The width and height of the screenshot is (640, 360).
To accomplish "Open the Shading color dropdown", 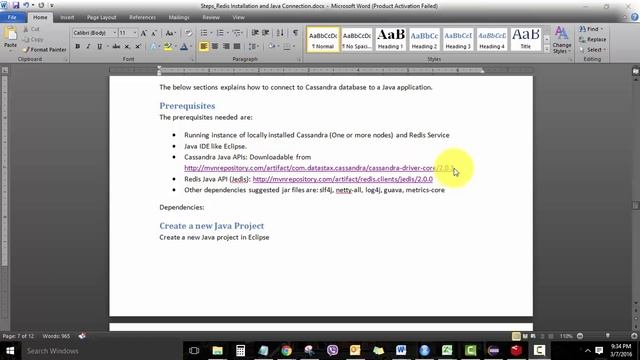I will [x=277, y=47].
